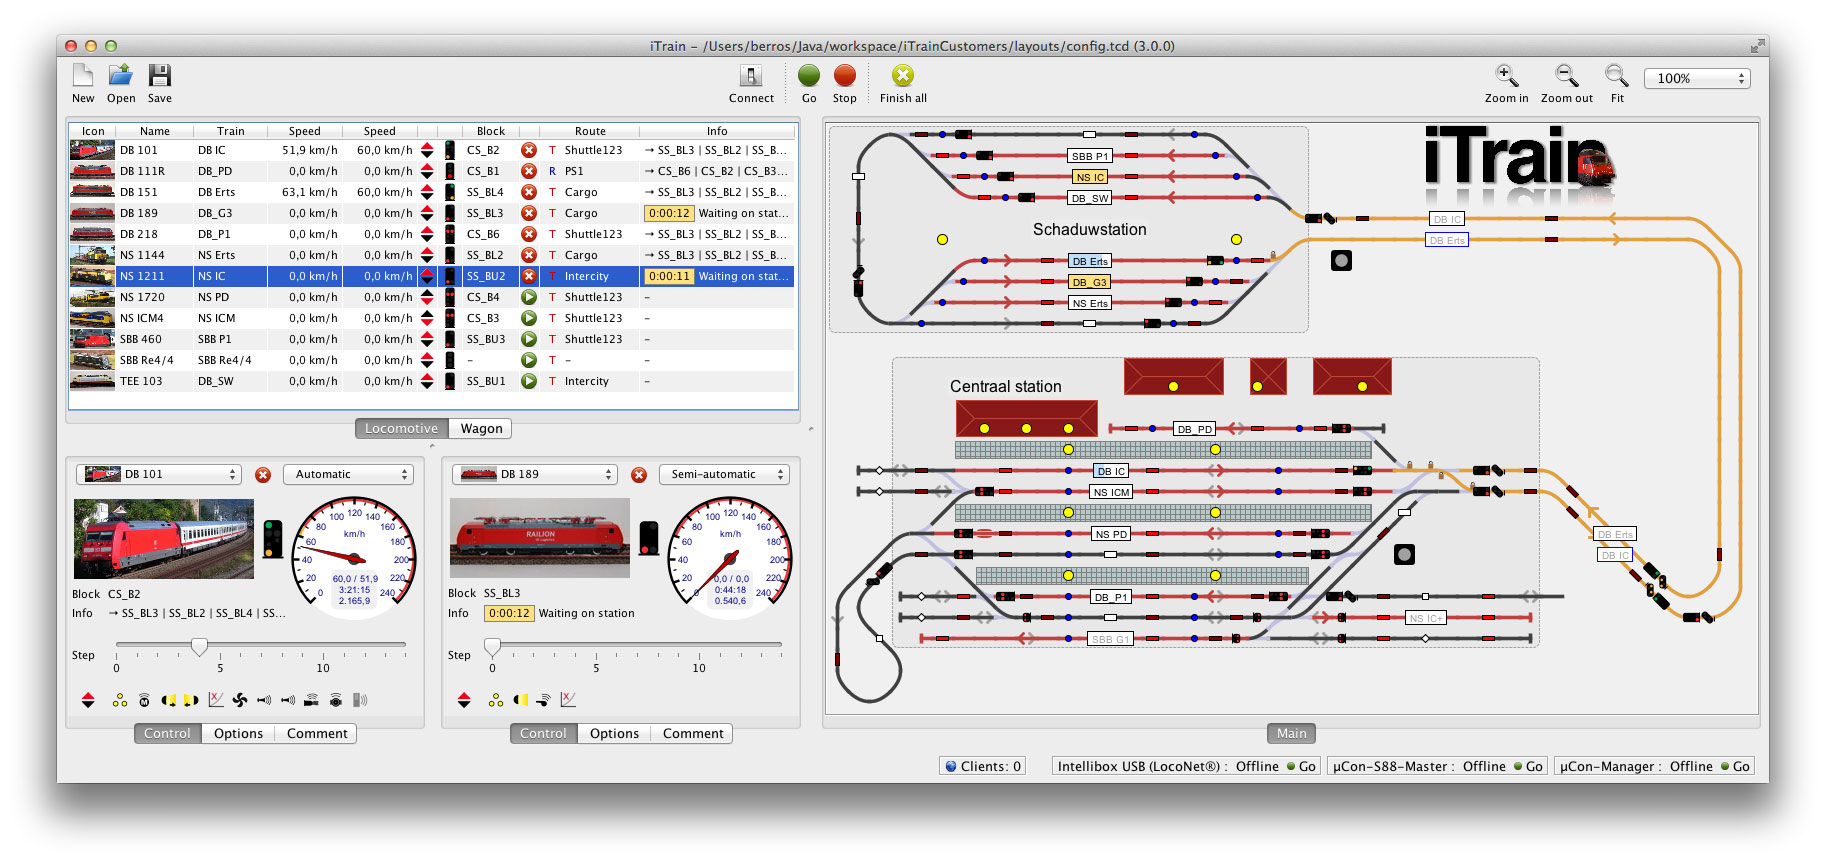1826x862 pixels.
Task: Click the DB 189 0:00:12 waiting timer
Action: [x=509, y=613]
